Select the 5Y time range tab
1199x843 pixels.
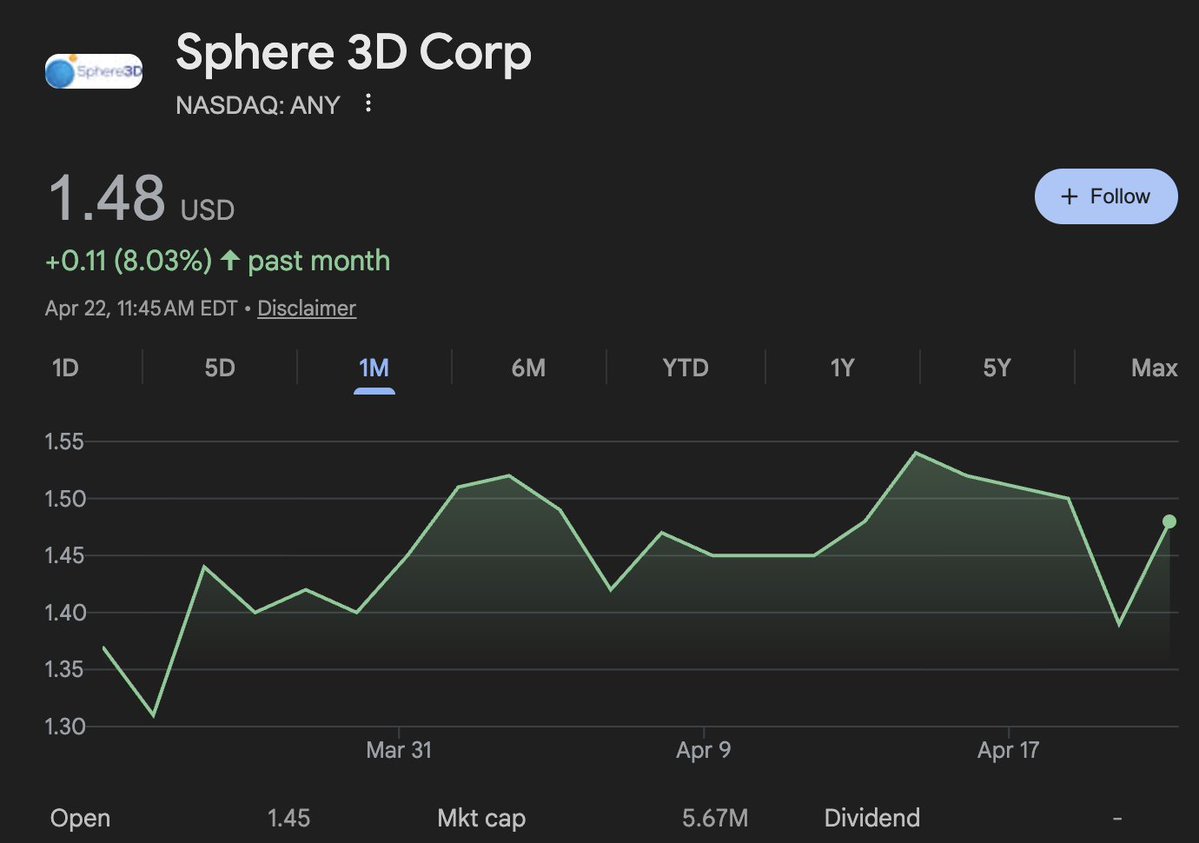996,368
